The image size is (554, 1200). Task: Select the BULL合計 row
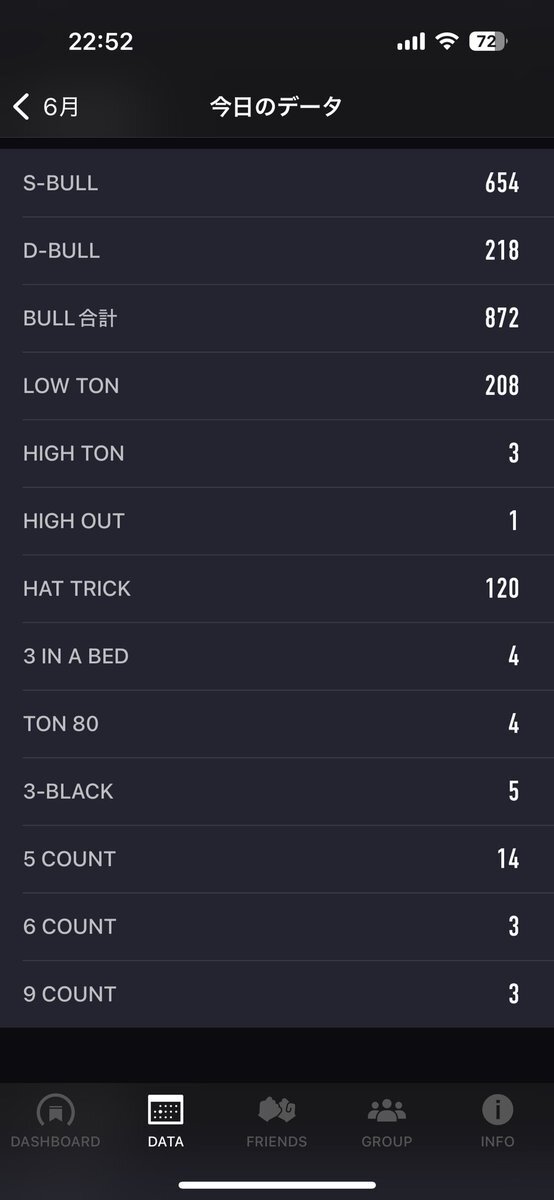(x=277, y=318)
